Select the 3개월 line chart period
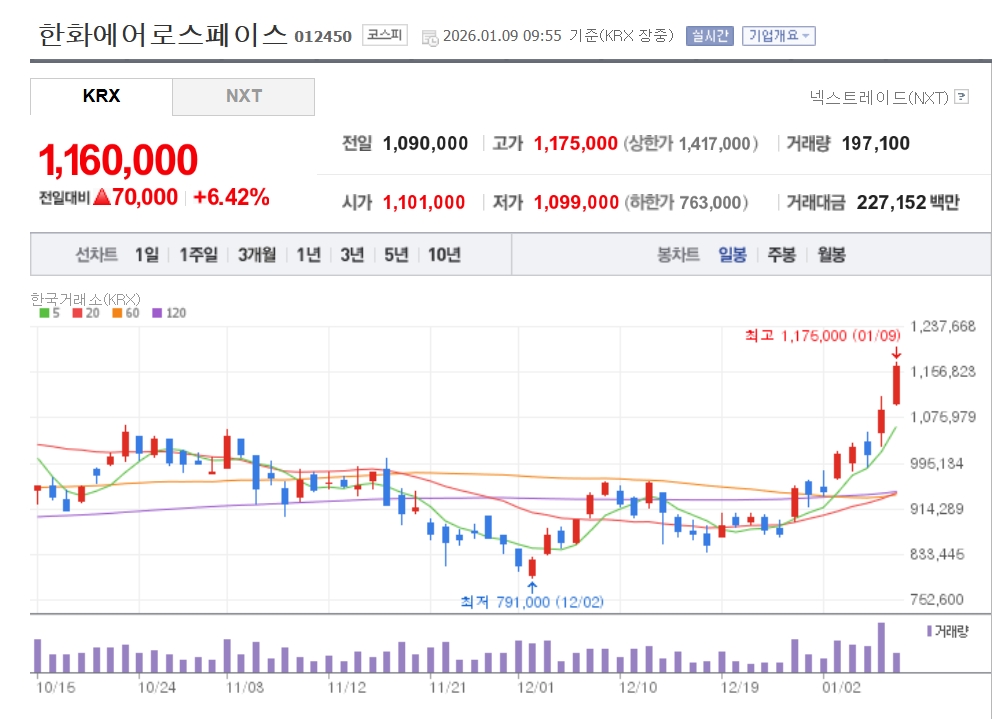992x719 pixels. 257,254
